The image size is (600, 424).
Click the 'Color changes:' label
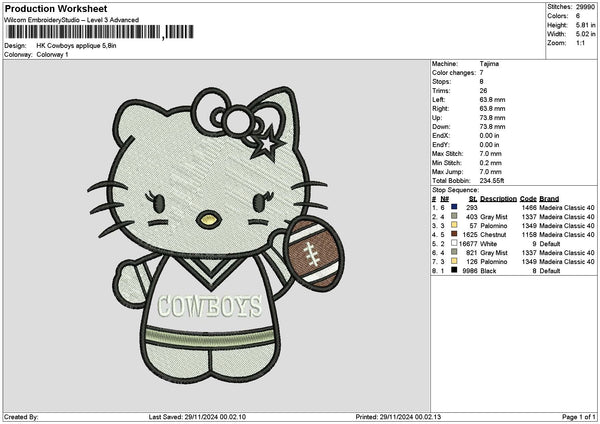point(454,73)
